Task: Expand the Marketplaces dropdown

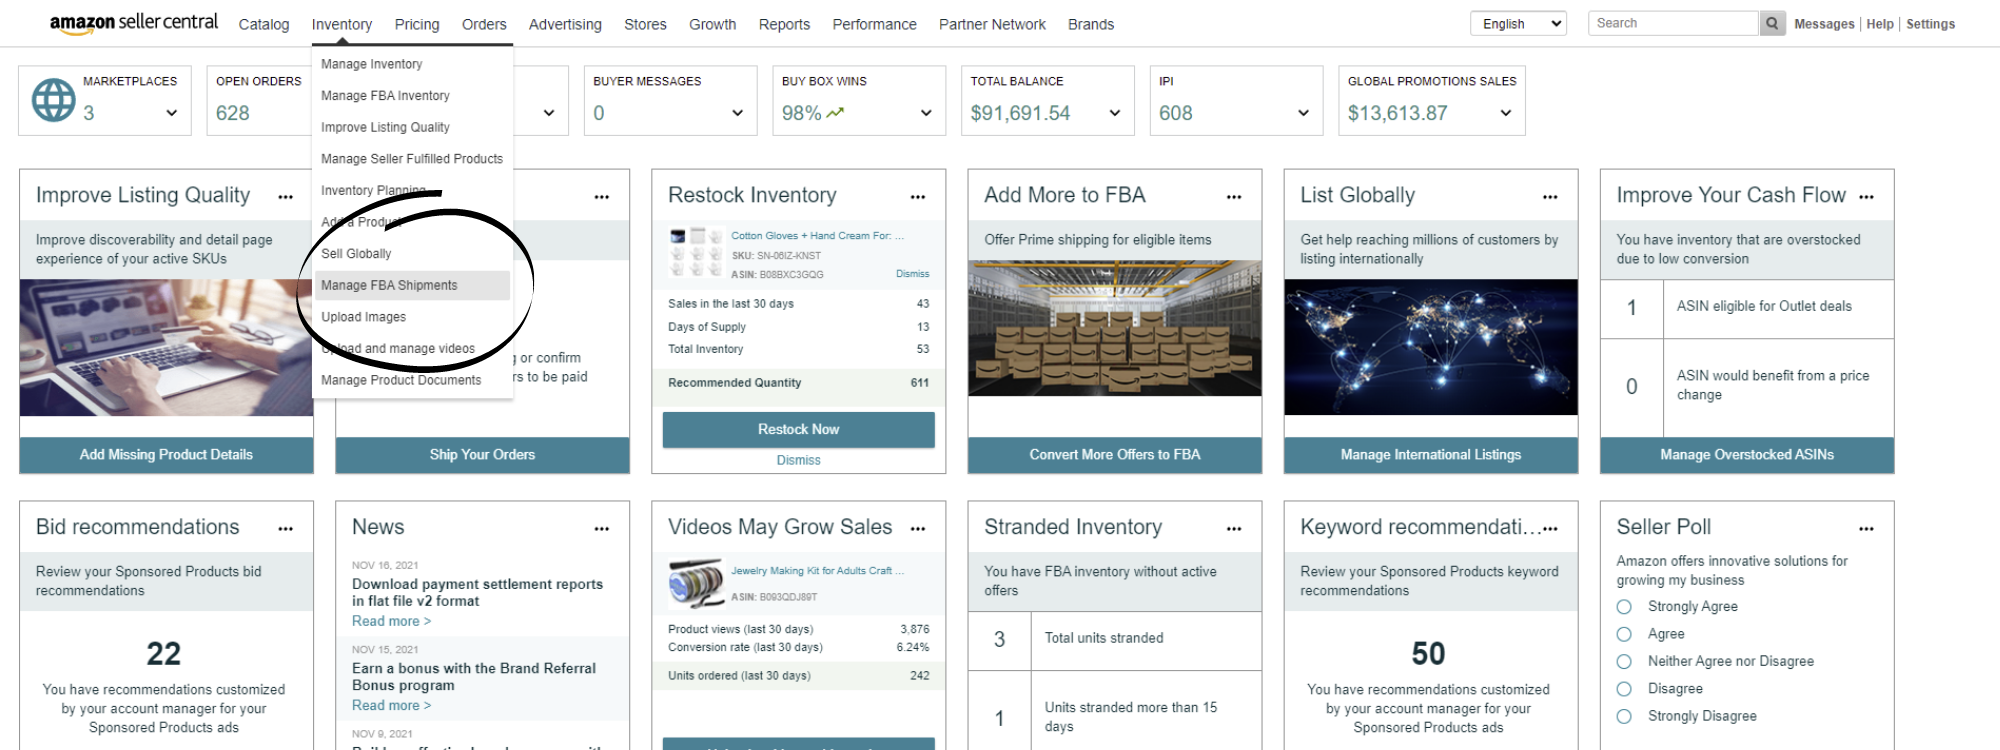Action: 172,113
